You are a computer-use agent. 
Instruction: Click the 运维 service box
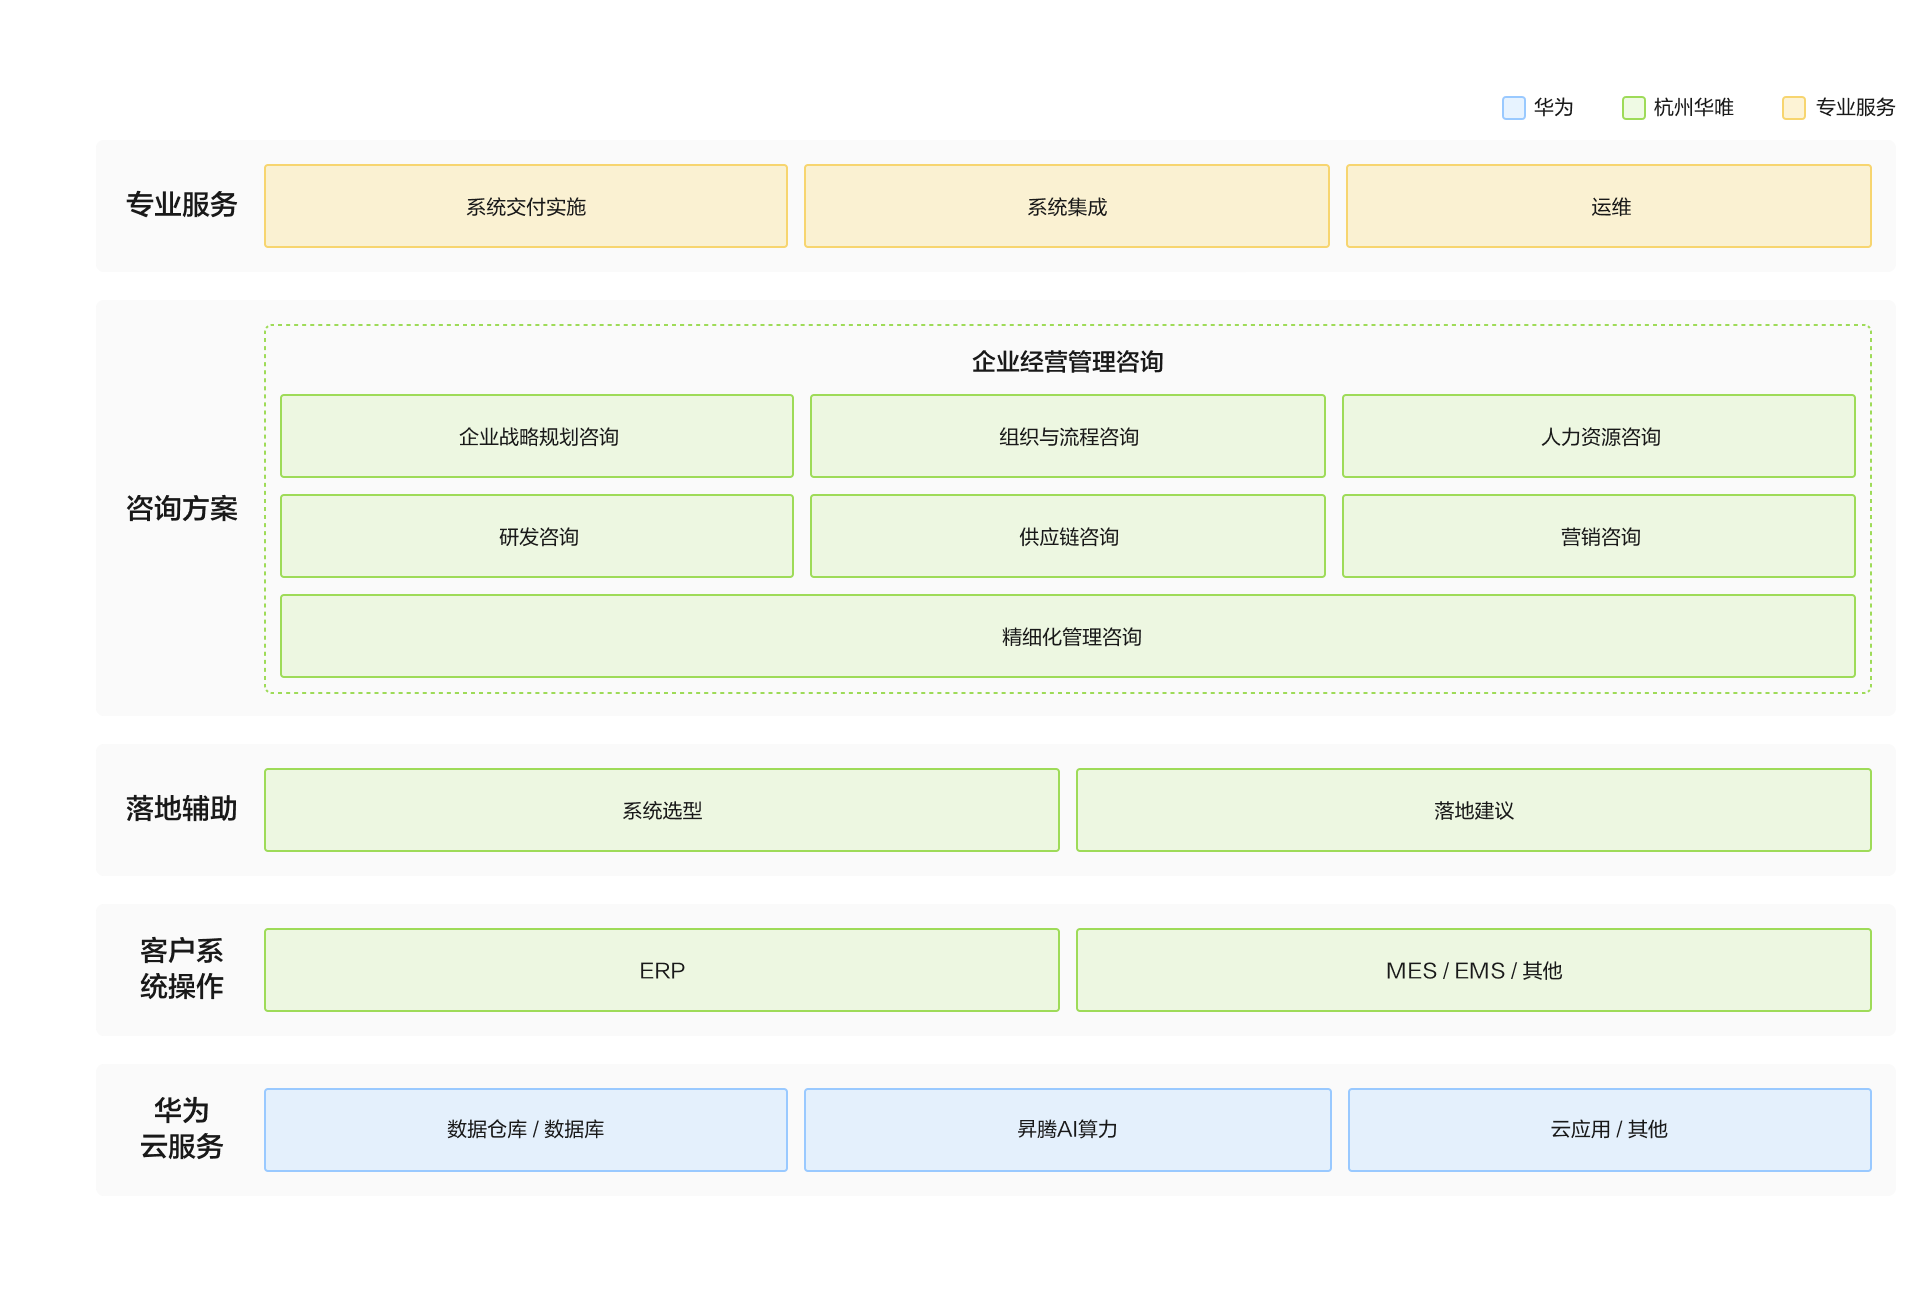[1608, 206]
